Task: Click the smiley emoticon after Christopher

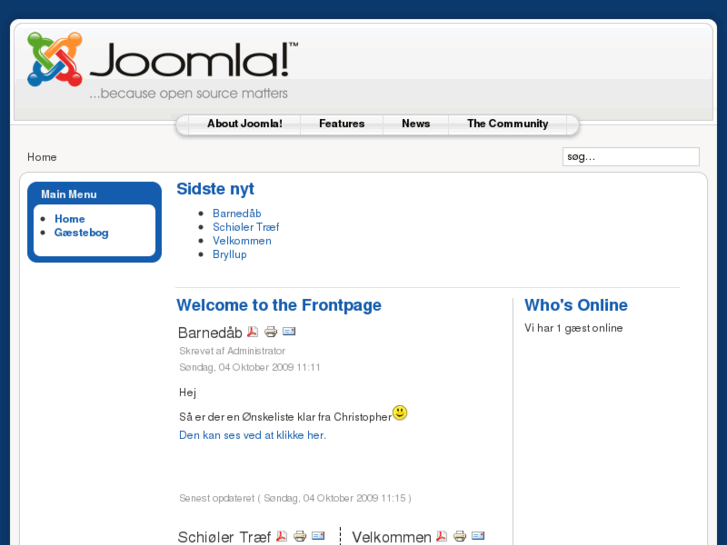Action: [x=400, y=412]
